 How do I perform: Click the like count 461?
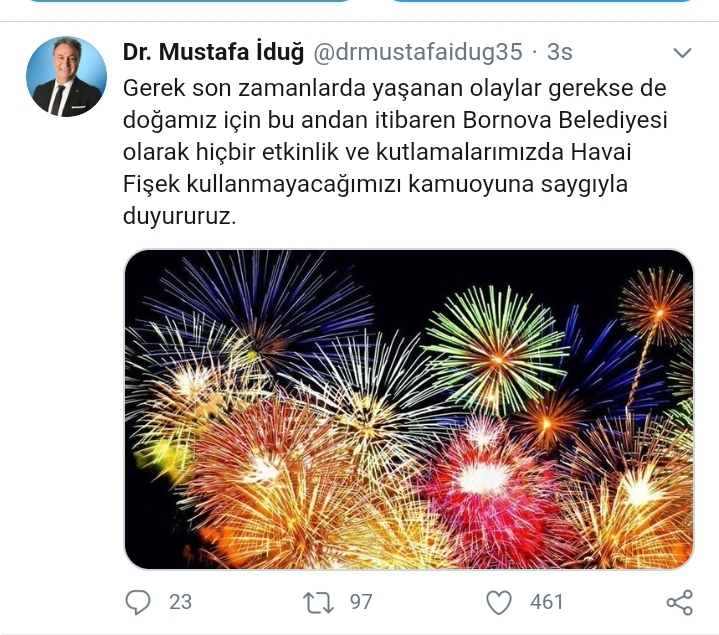[546, 602]
